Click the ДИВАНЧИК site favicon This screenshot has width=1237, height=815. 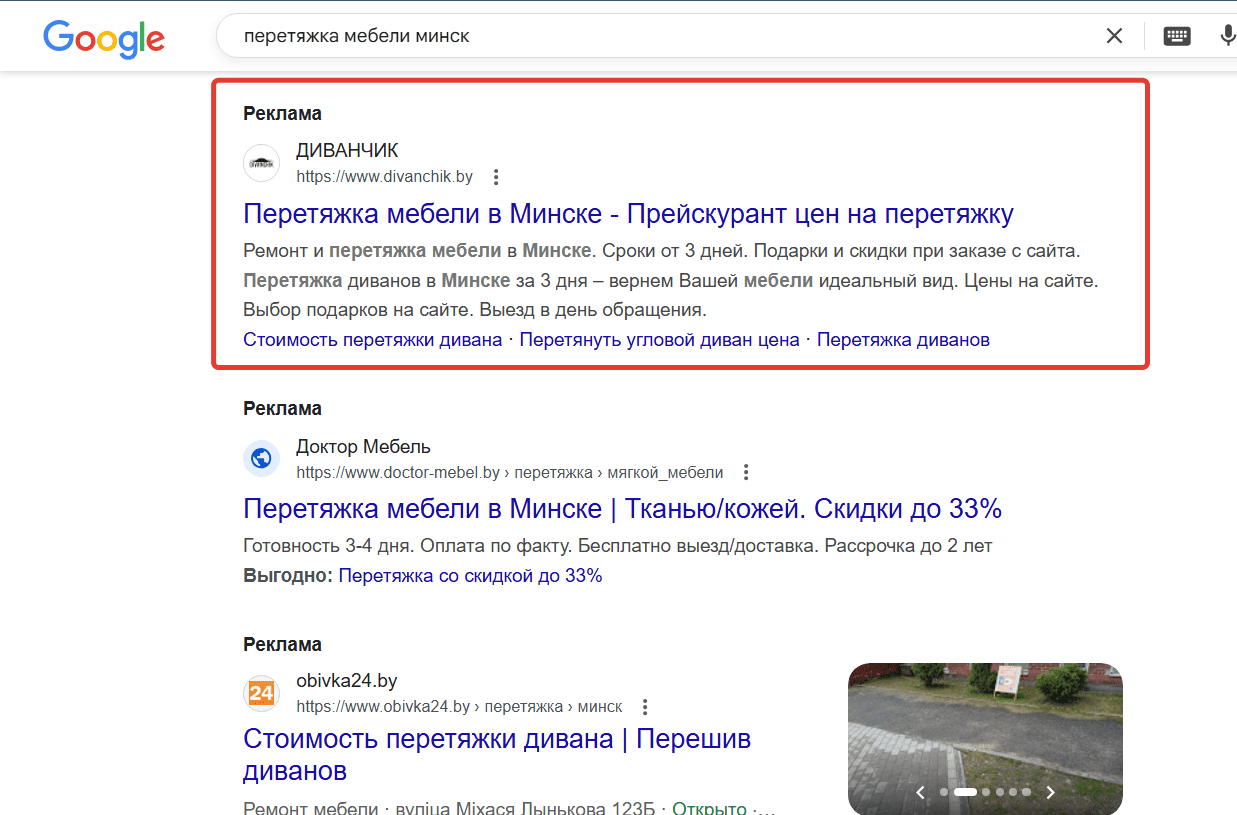(x=261, y=163)
